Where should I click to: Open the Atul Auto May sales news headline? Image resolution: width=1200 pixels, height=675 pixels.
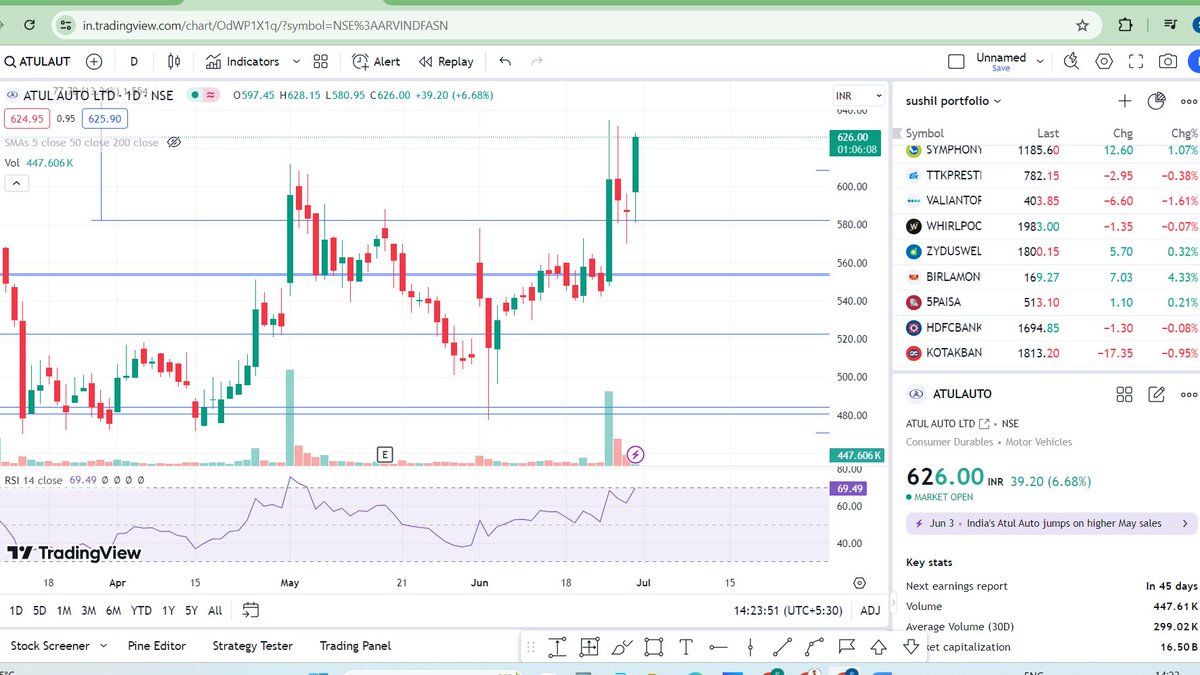click(1051, 523)
